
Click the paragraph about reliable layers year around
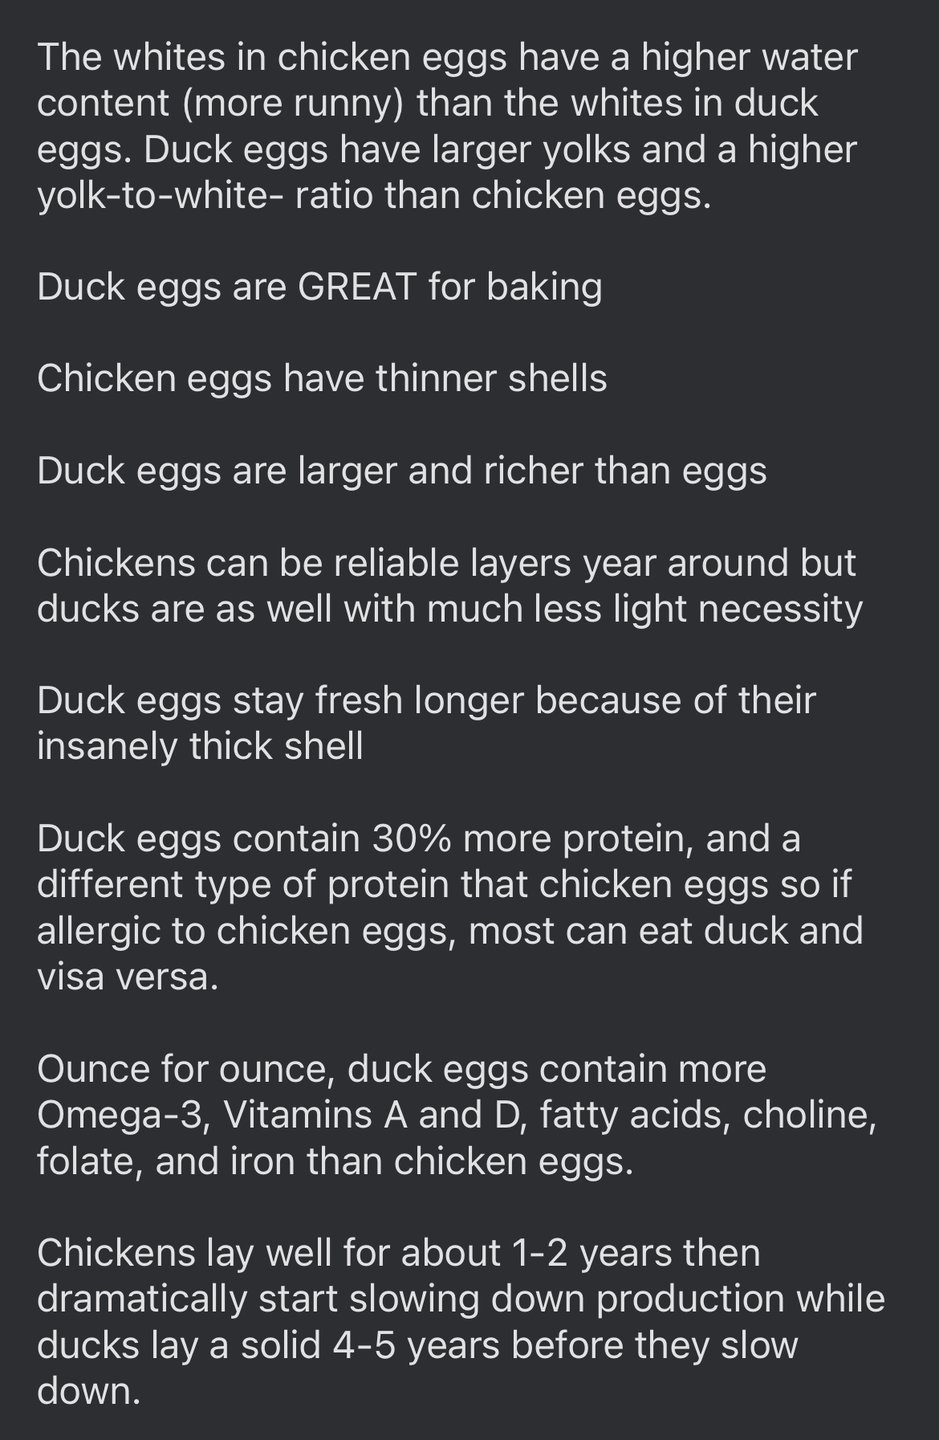coord(450,586)
